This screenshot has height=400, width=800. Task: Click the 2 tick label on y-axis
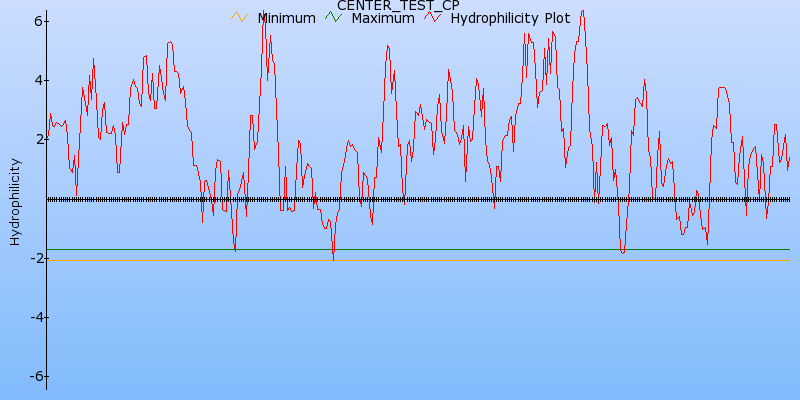[37, 139]
